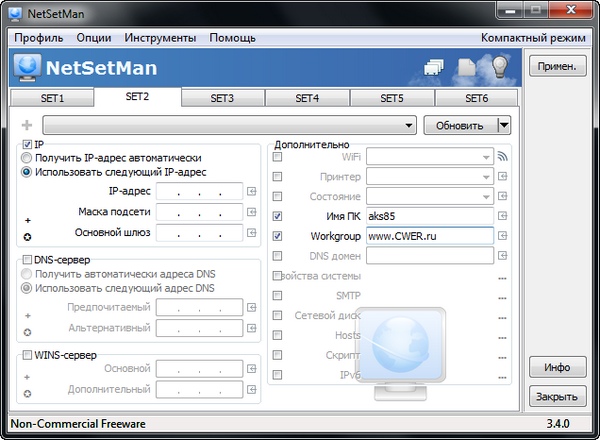Viewport: 600px width, 440px height.
Task: Click the light bulb icon in header
Action: [x=499, y=68]
